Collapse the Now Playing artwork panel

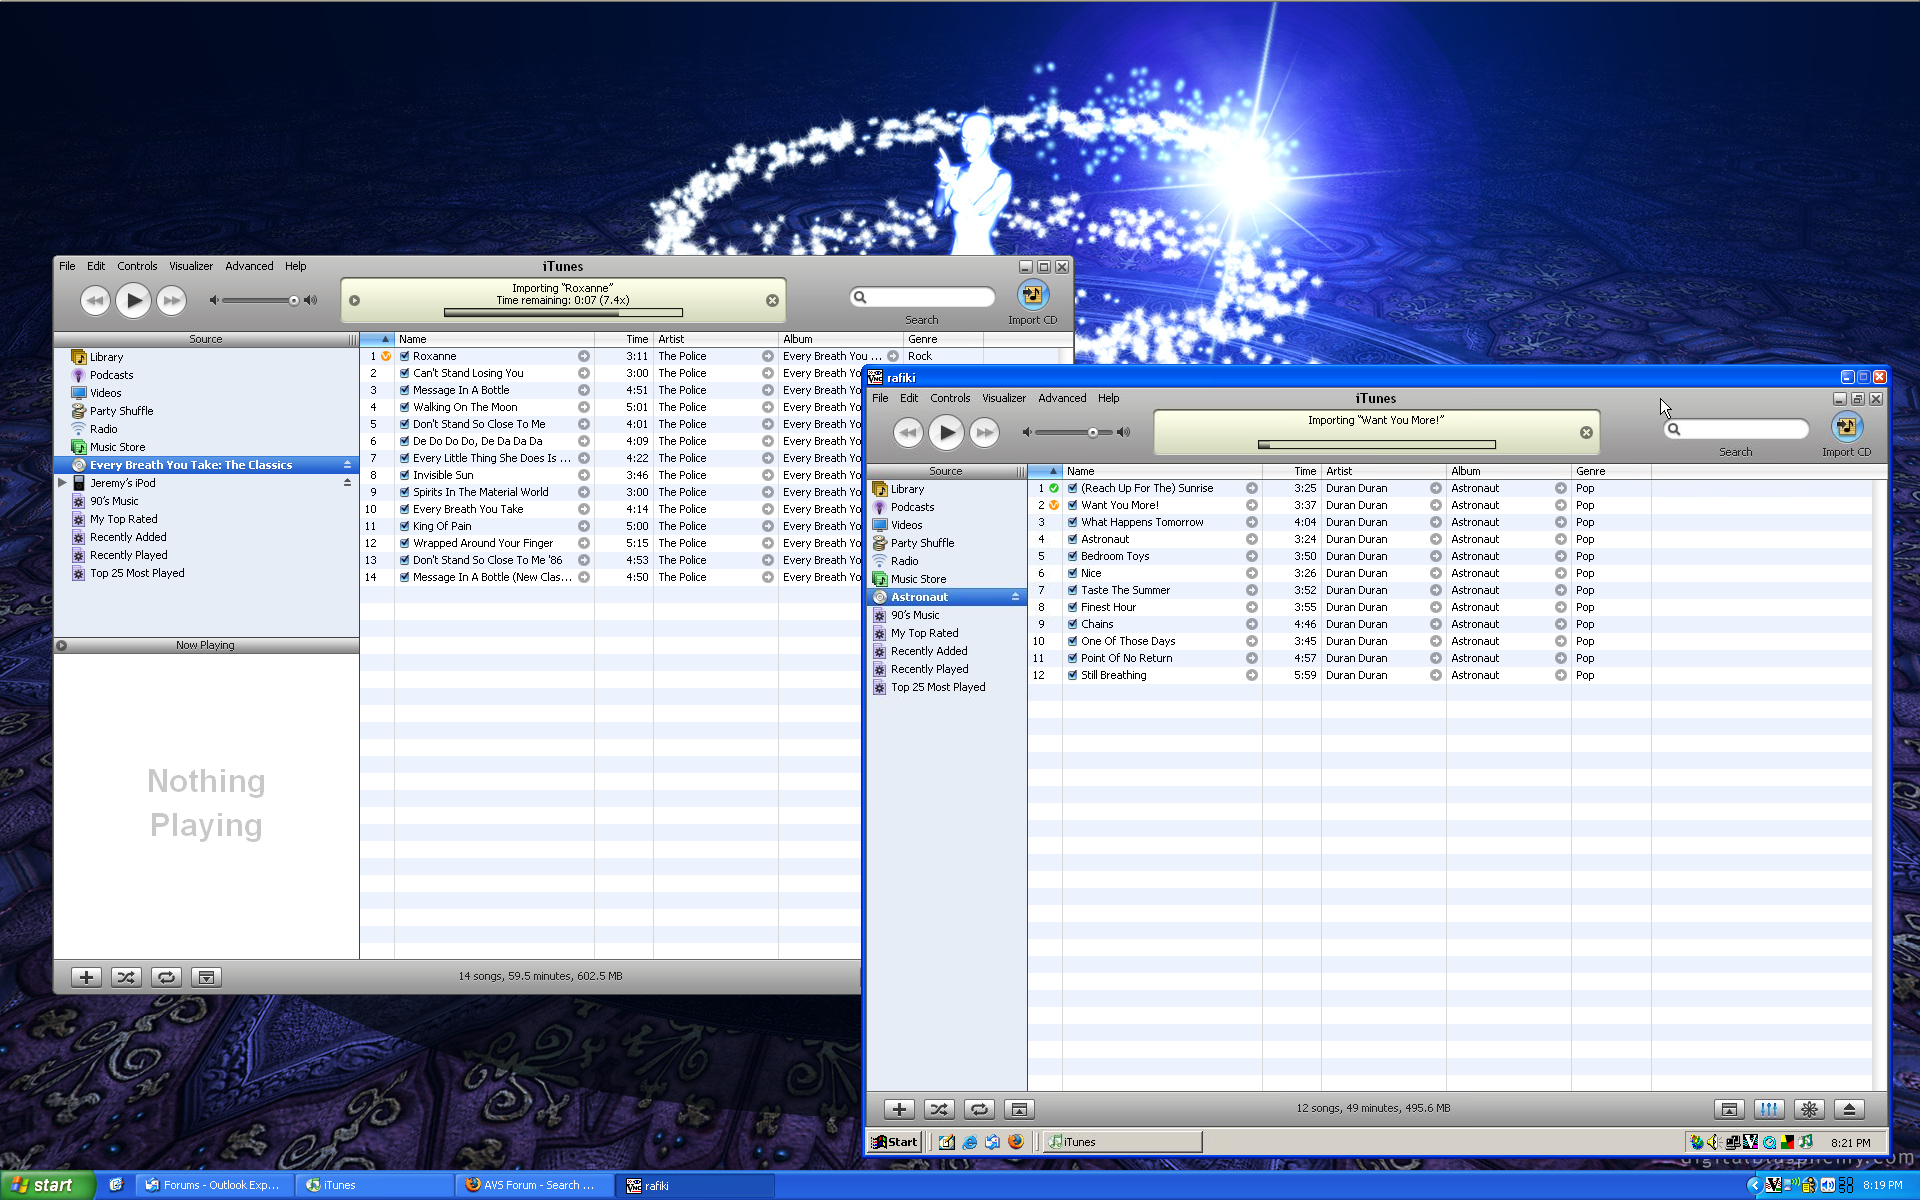point(62,645)
